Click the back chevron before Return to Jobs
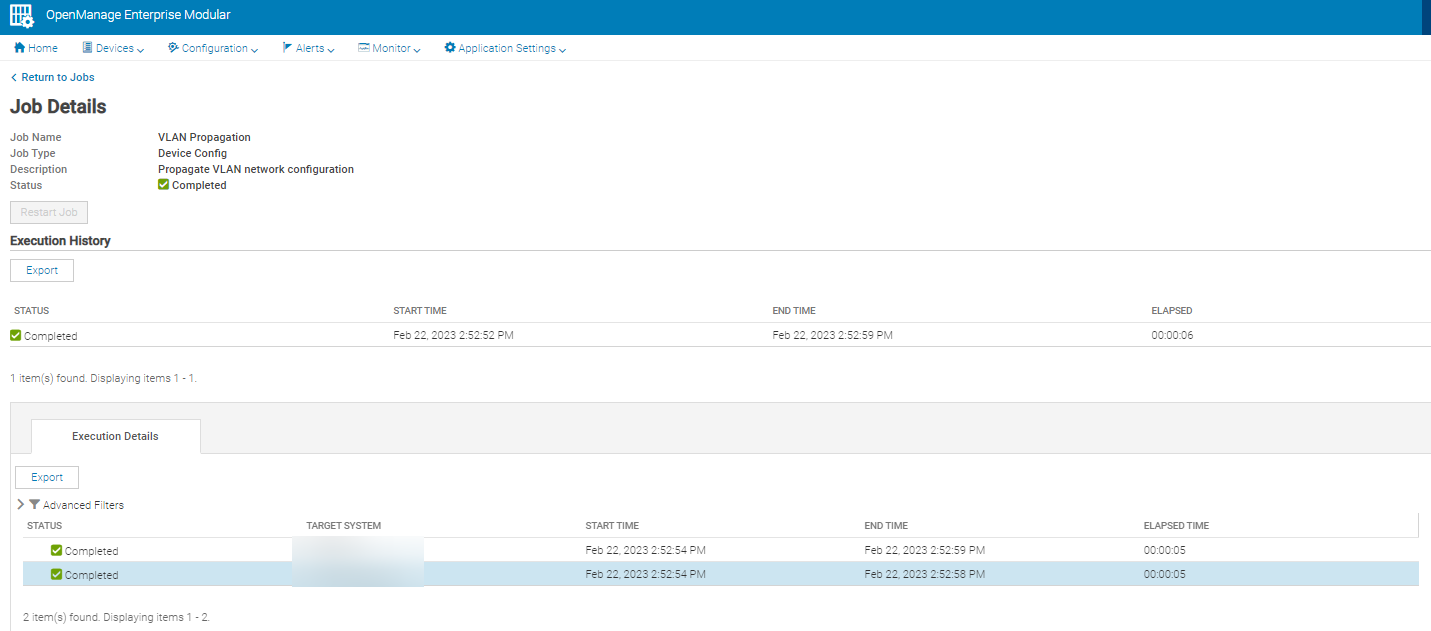The height and width of the screenshot is (631, 1431). (12, 77)
